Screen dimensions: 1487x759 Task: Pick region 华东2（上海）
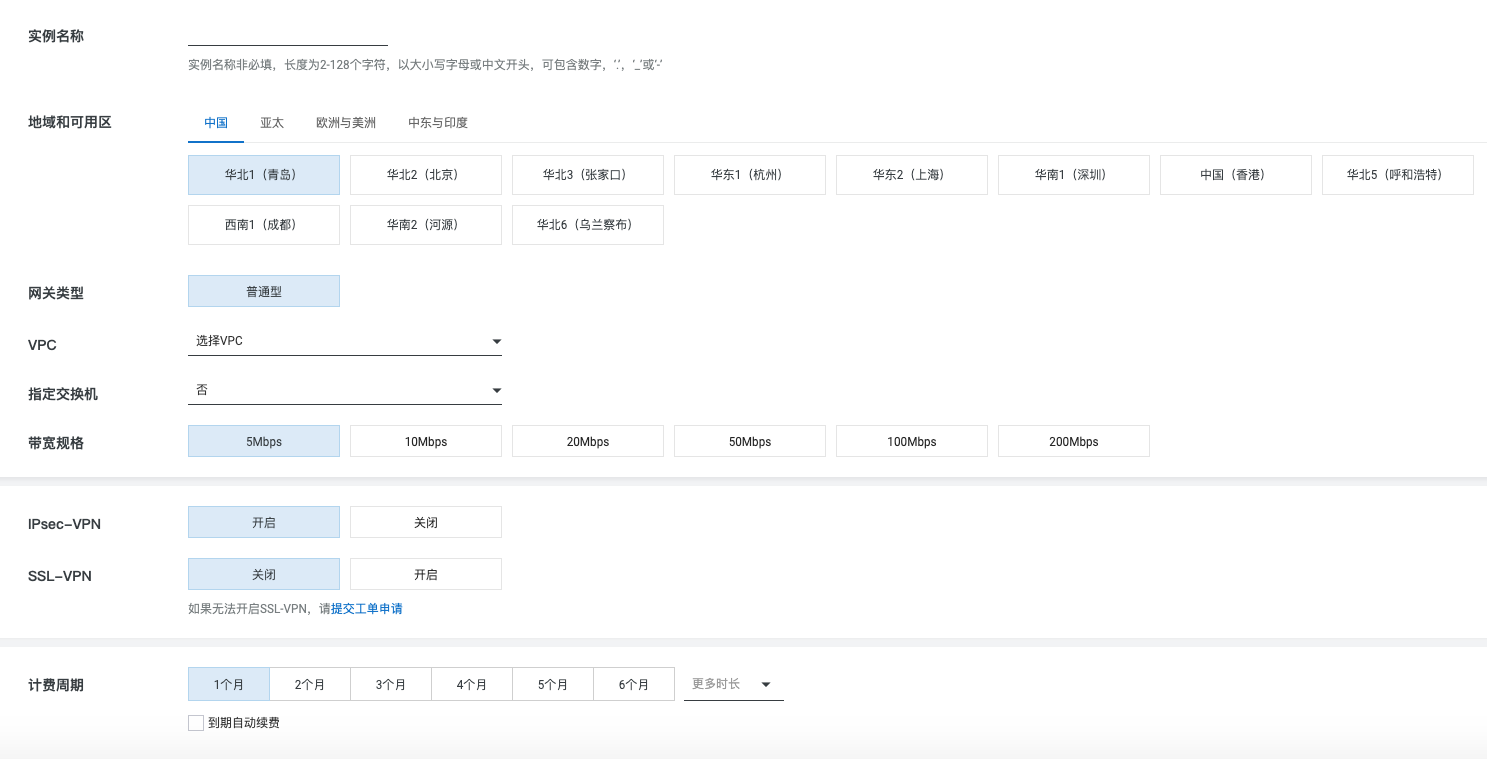point(912,175)
